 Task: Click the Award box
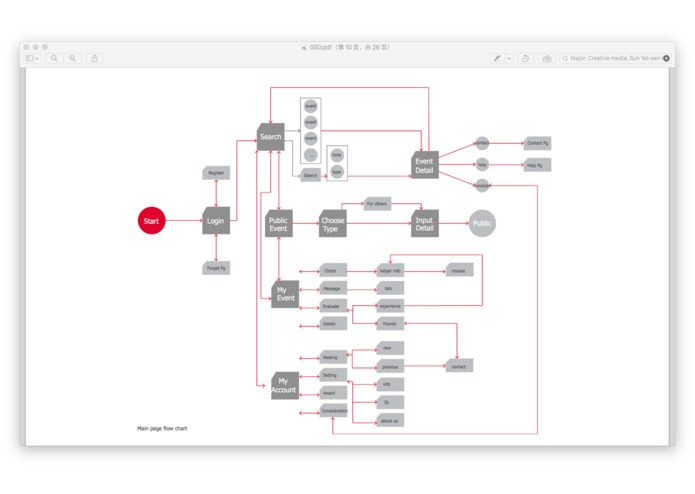[x=333, y=393]
